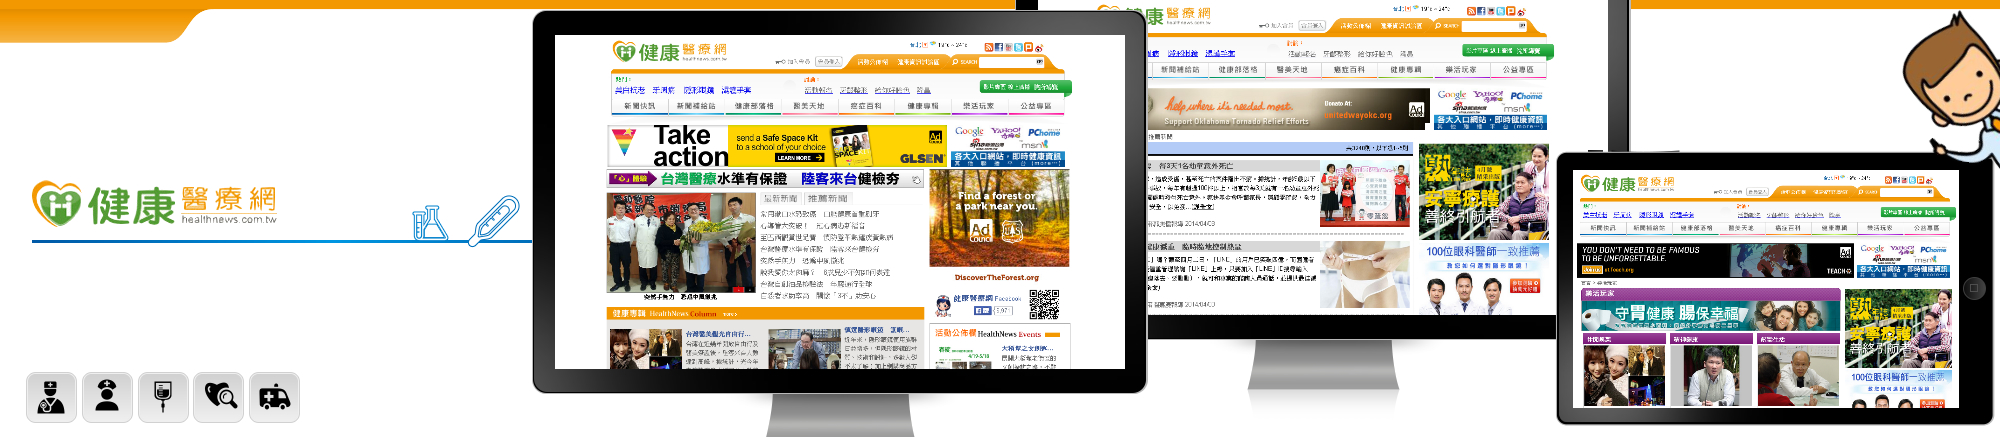This screenshot has width=2000, height=437.
Task: Switch to the 推薦新聞 news tab
Action: (x=826, y=199)
